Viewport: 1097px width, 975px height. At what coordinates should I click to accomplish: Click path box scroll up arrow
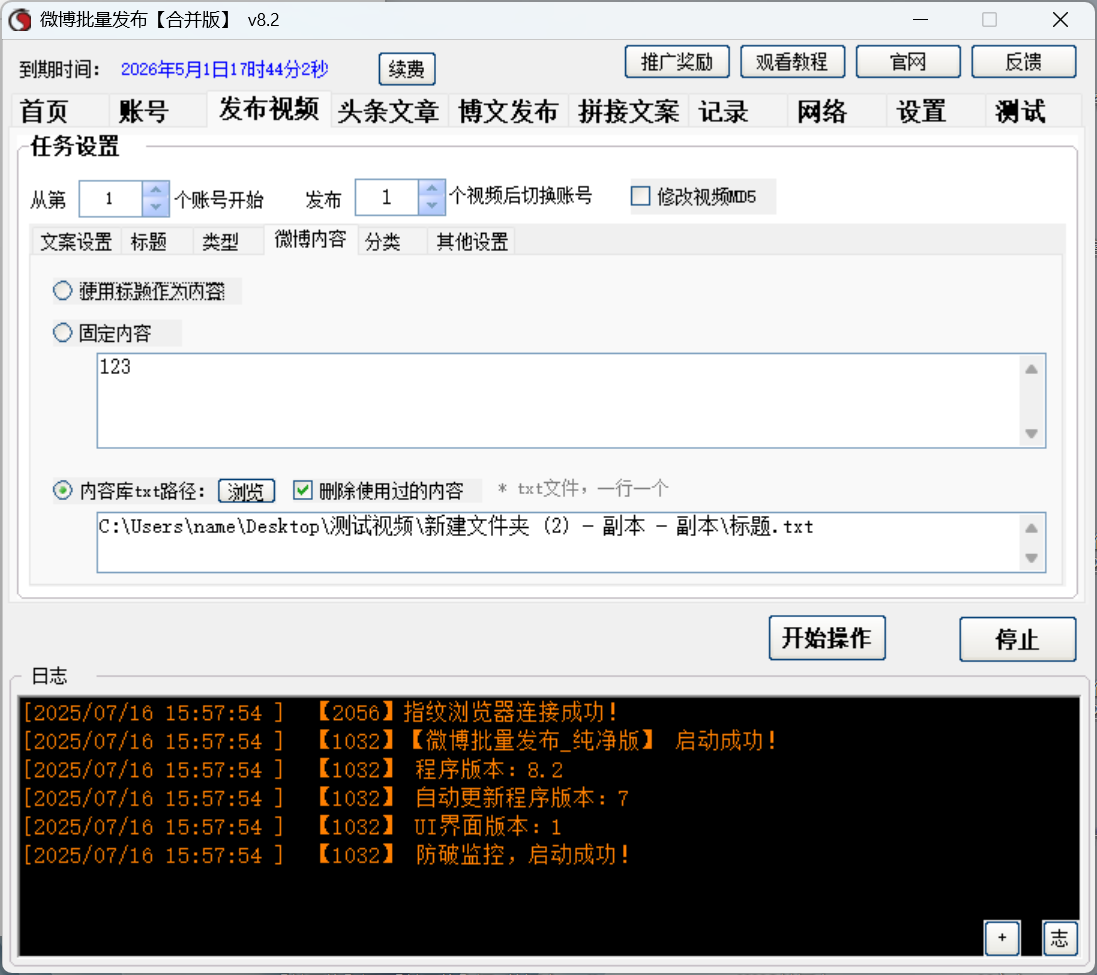pyautogui.click(x=1031, y=528)
